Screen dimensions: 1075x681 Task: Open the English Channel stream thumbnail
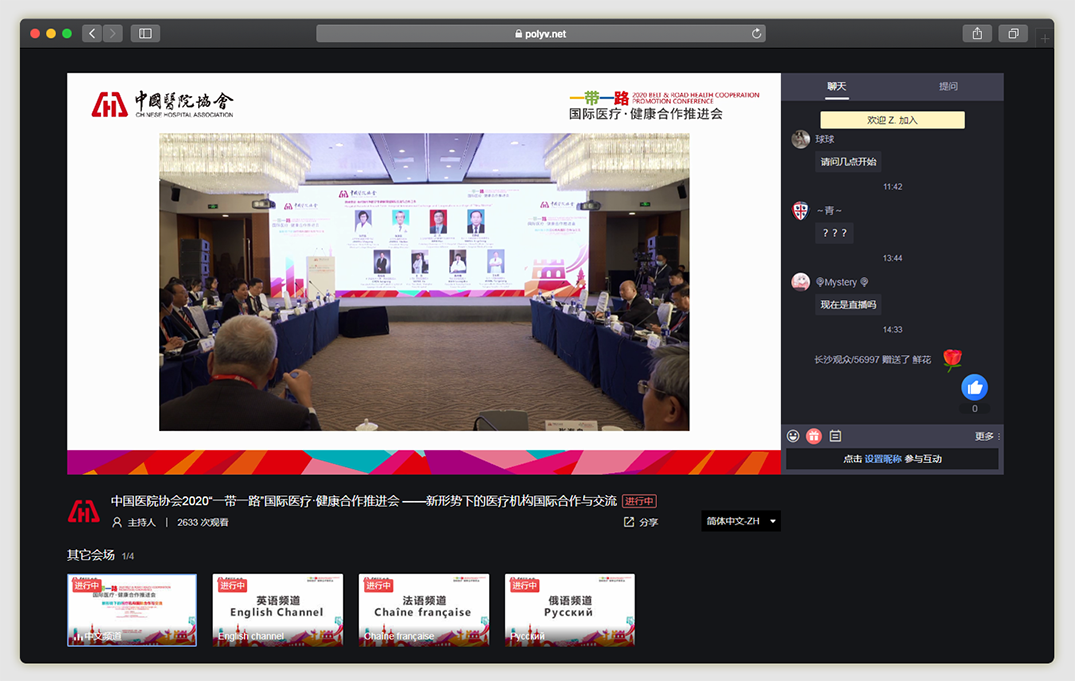pyautogui.click(x=277, y=610)
